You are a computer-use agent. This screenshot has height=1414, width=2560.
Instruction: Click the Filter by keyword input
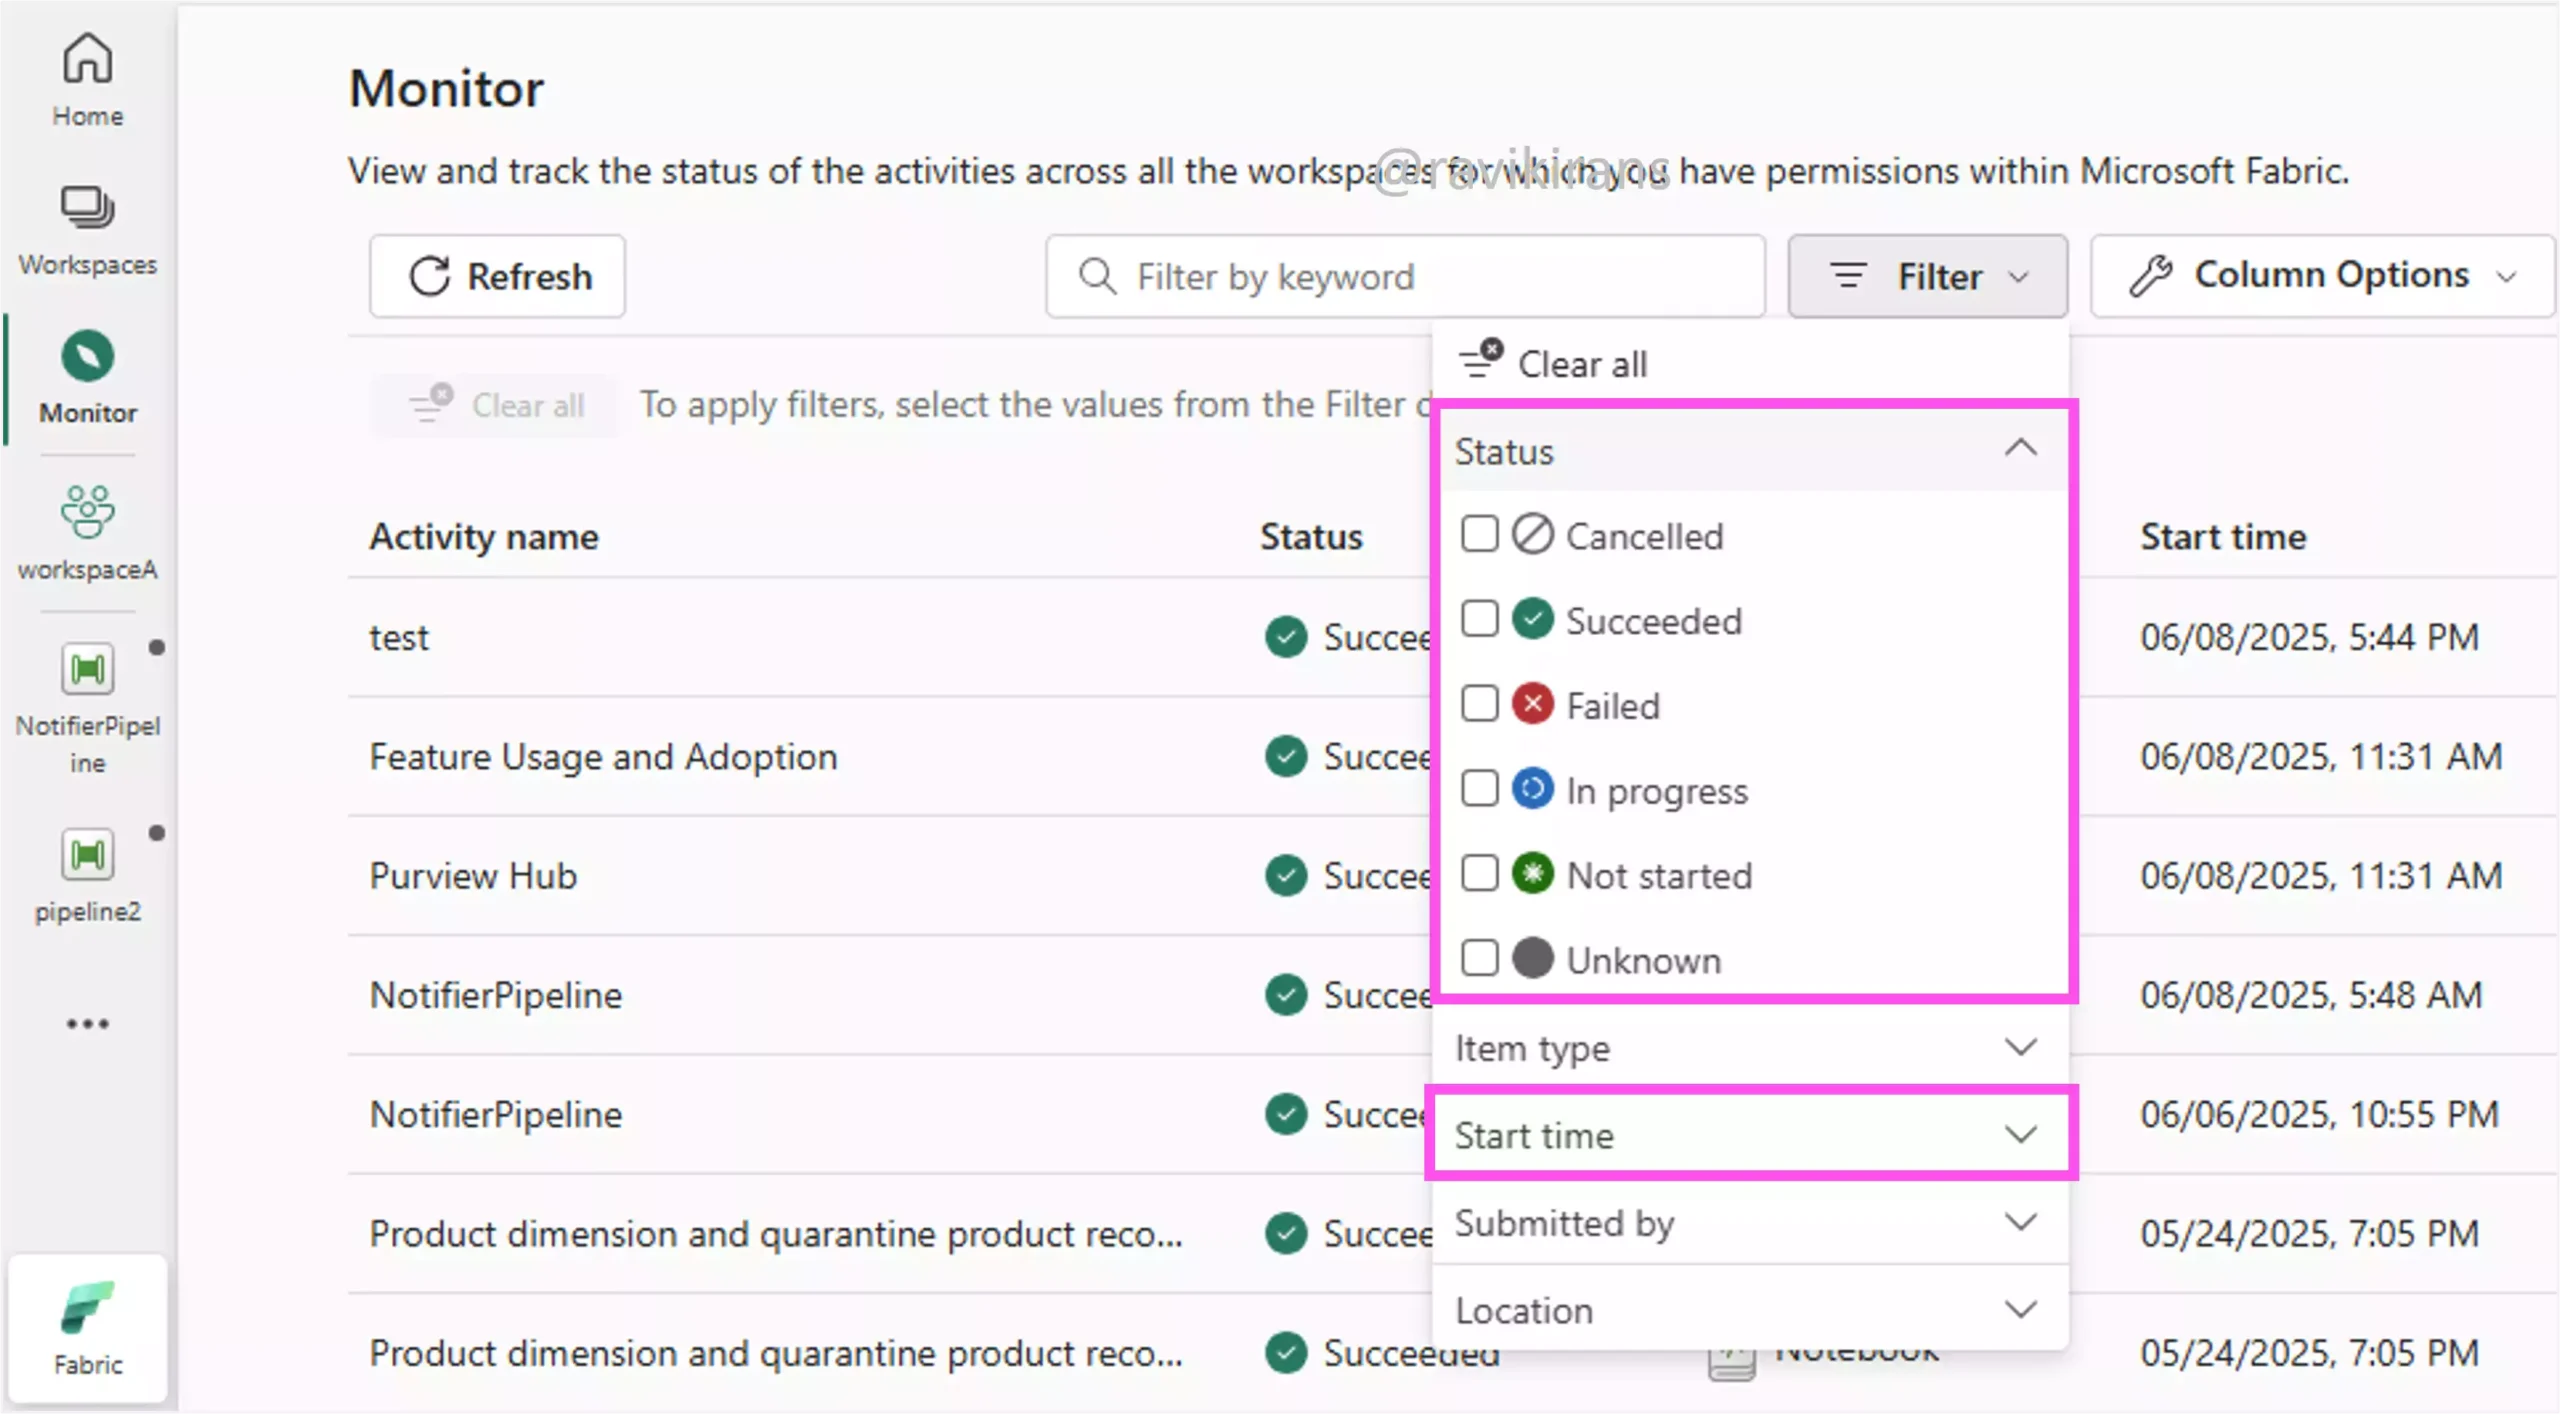click(1405, 276)
